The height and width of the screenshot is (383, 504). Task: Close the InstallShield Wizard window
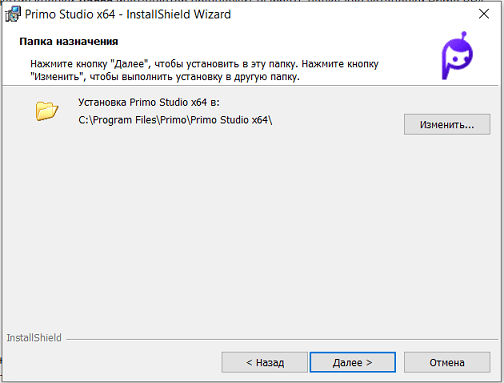pos(484,14)
